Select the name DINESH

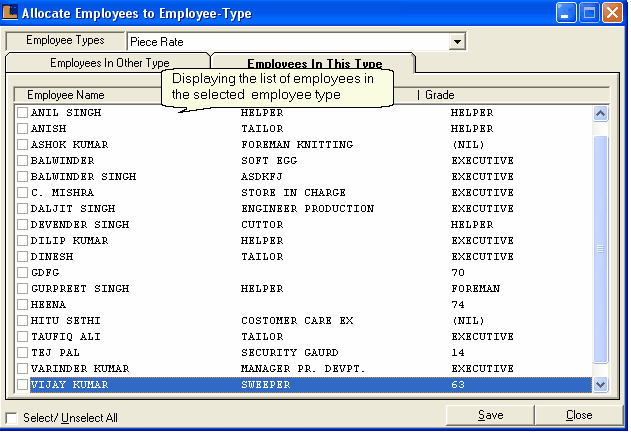point(52,256)
